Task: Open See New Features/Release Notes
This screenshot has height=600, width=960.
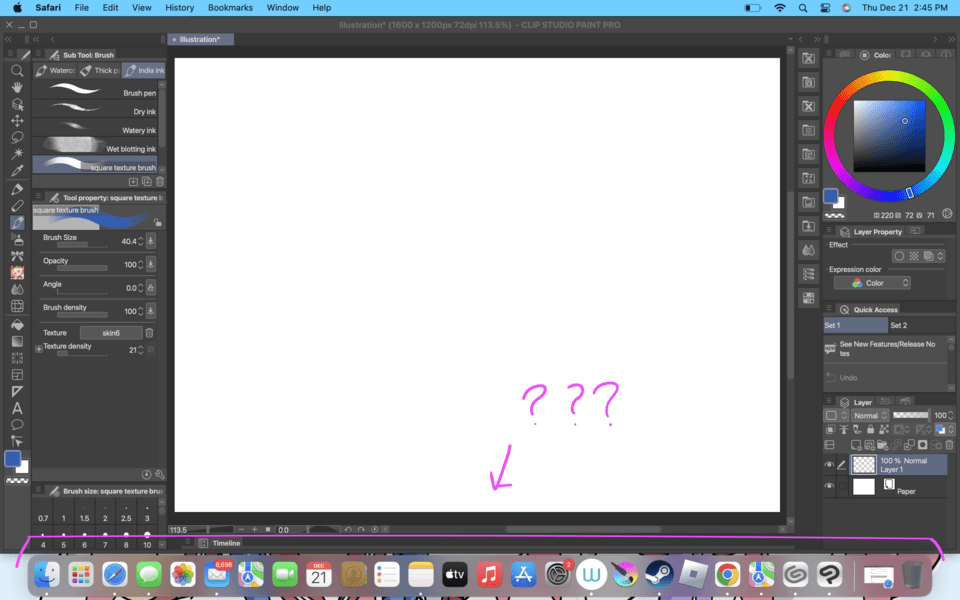Action: [885, 347]
